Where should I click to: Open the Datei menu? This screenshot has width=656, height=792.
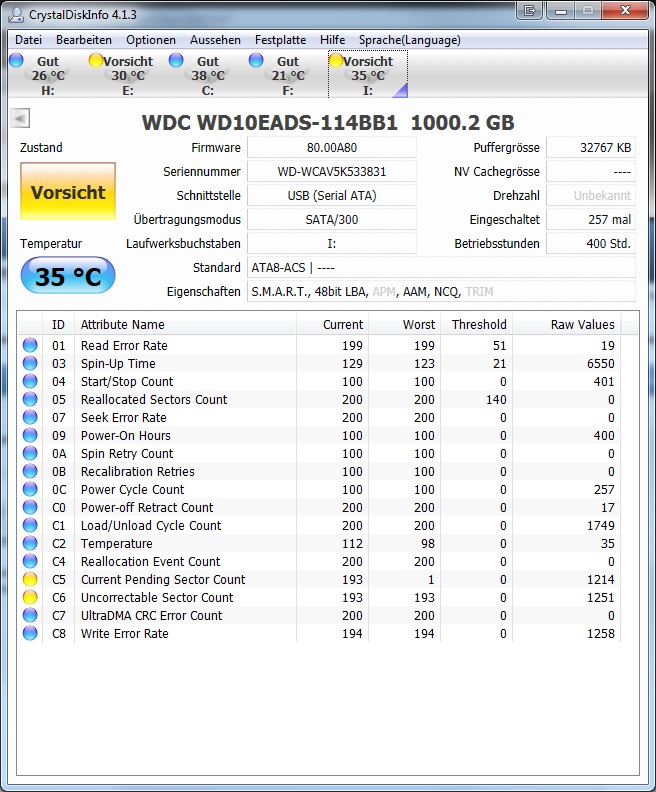click(28, 40)
